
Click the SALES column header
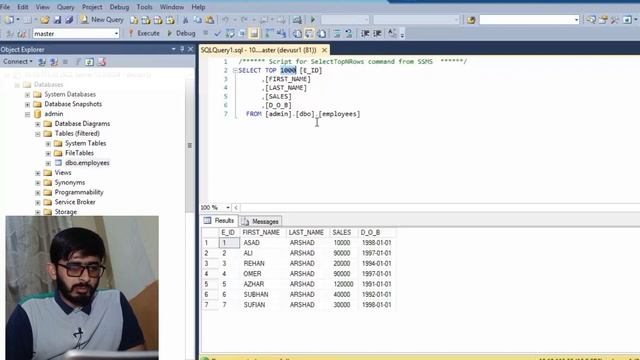[x=342, y=232]
